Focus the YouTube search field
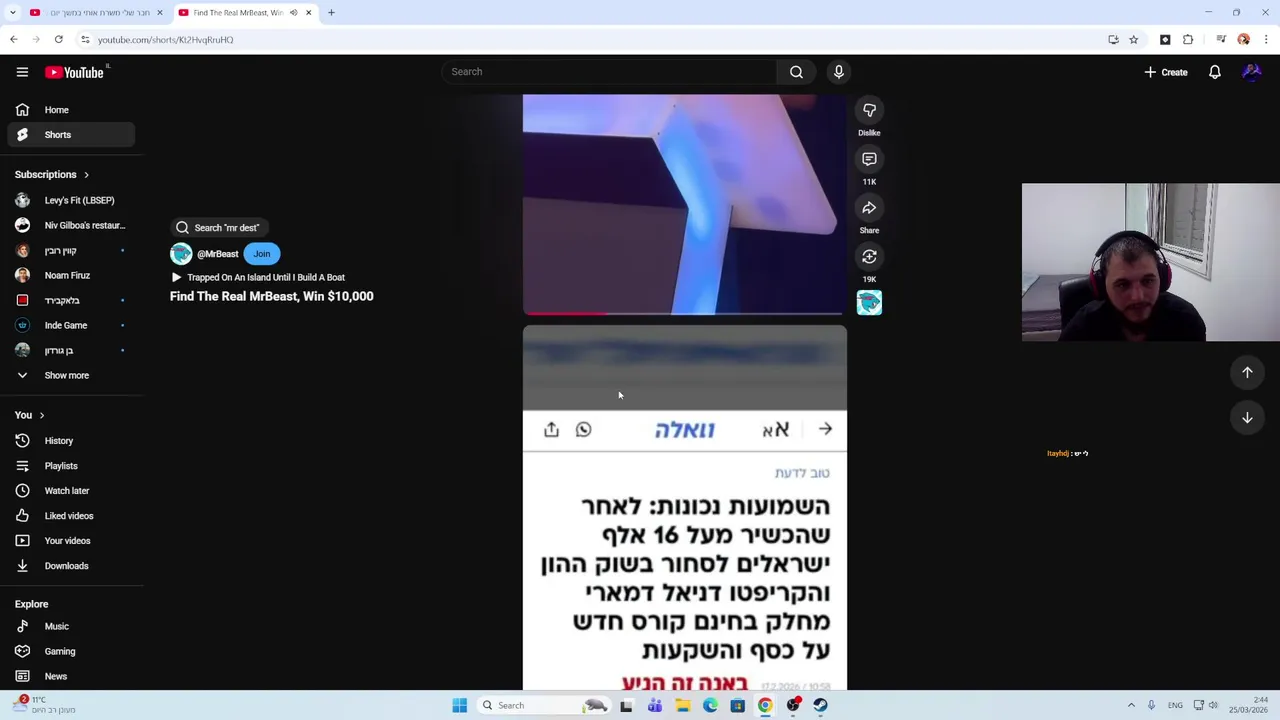Image resolution: width=1280 pixels, height=720 pixels. [x=609, y=72]
